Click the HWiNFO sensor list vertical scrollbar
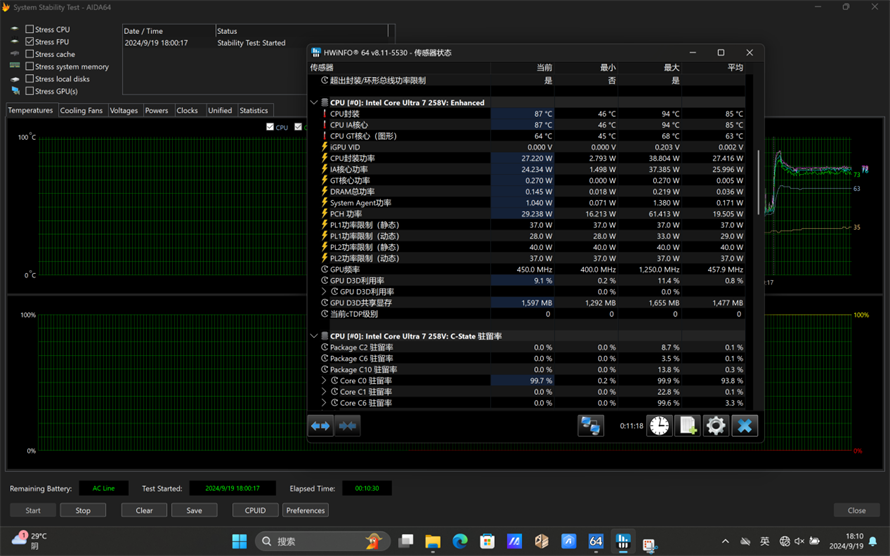 click(758, 180)
